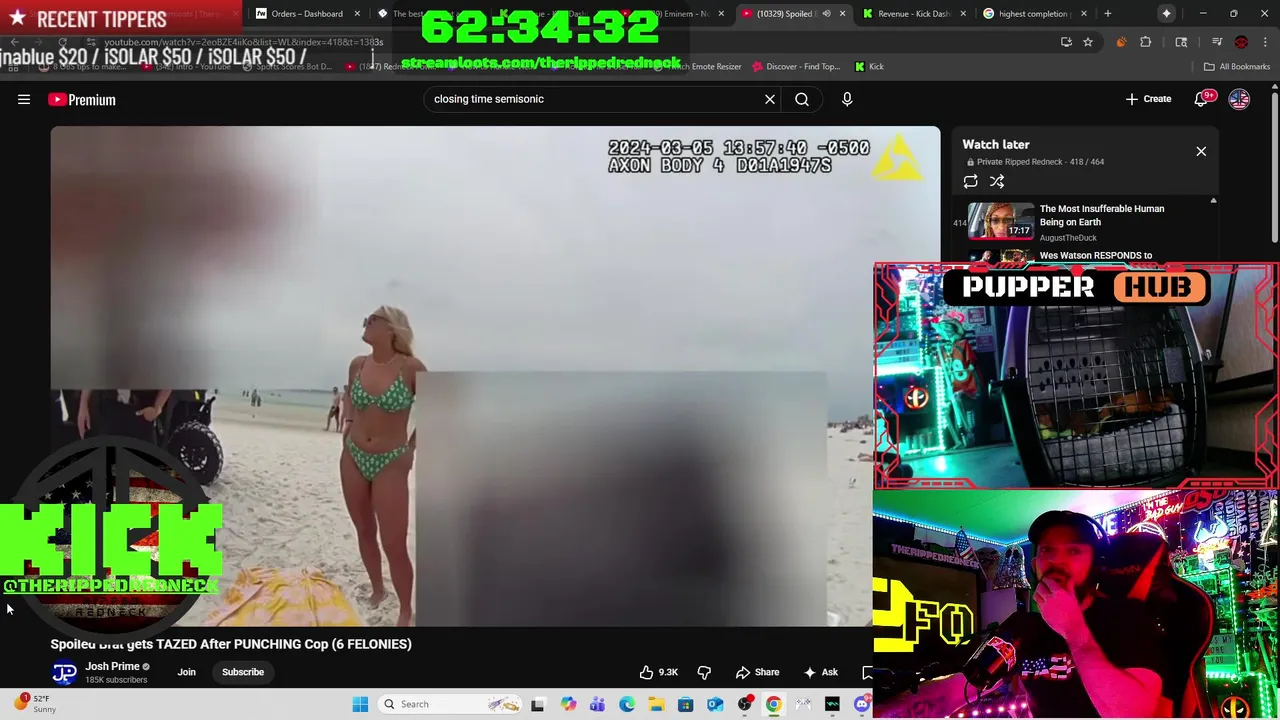Close the Watch later playlist panel
This screenshot has height=720, width=1280.
1201,151
